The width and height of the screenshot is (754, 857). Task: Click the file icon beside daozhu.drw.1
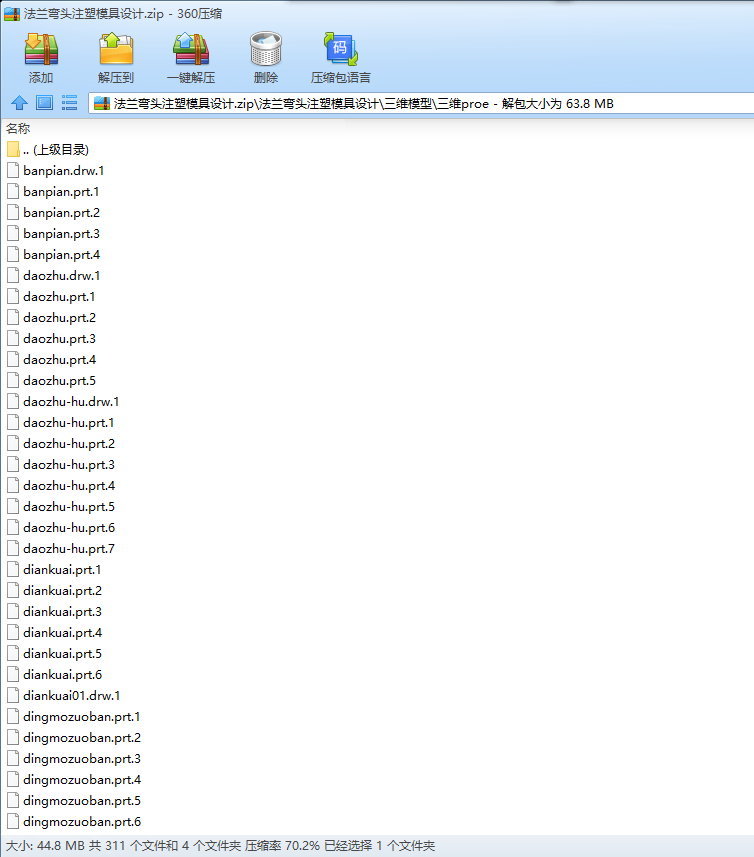coord(13,275)
